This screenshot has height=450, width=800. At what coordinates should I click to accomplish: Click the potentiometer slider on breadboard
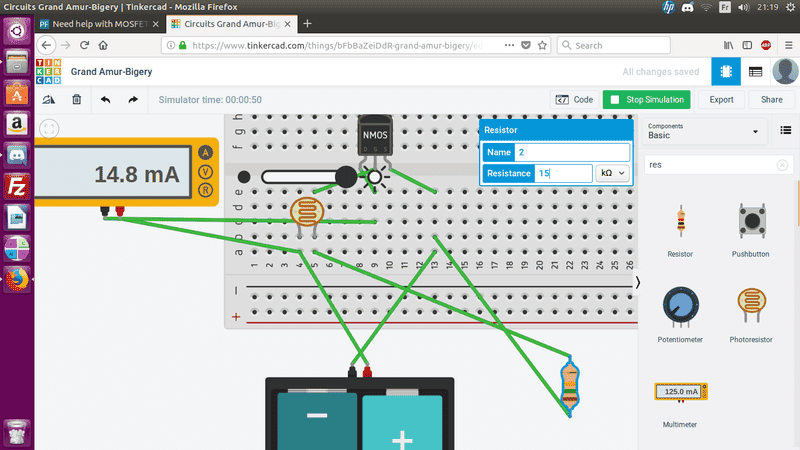pyautogui.click(x=301, y=177)
